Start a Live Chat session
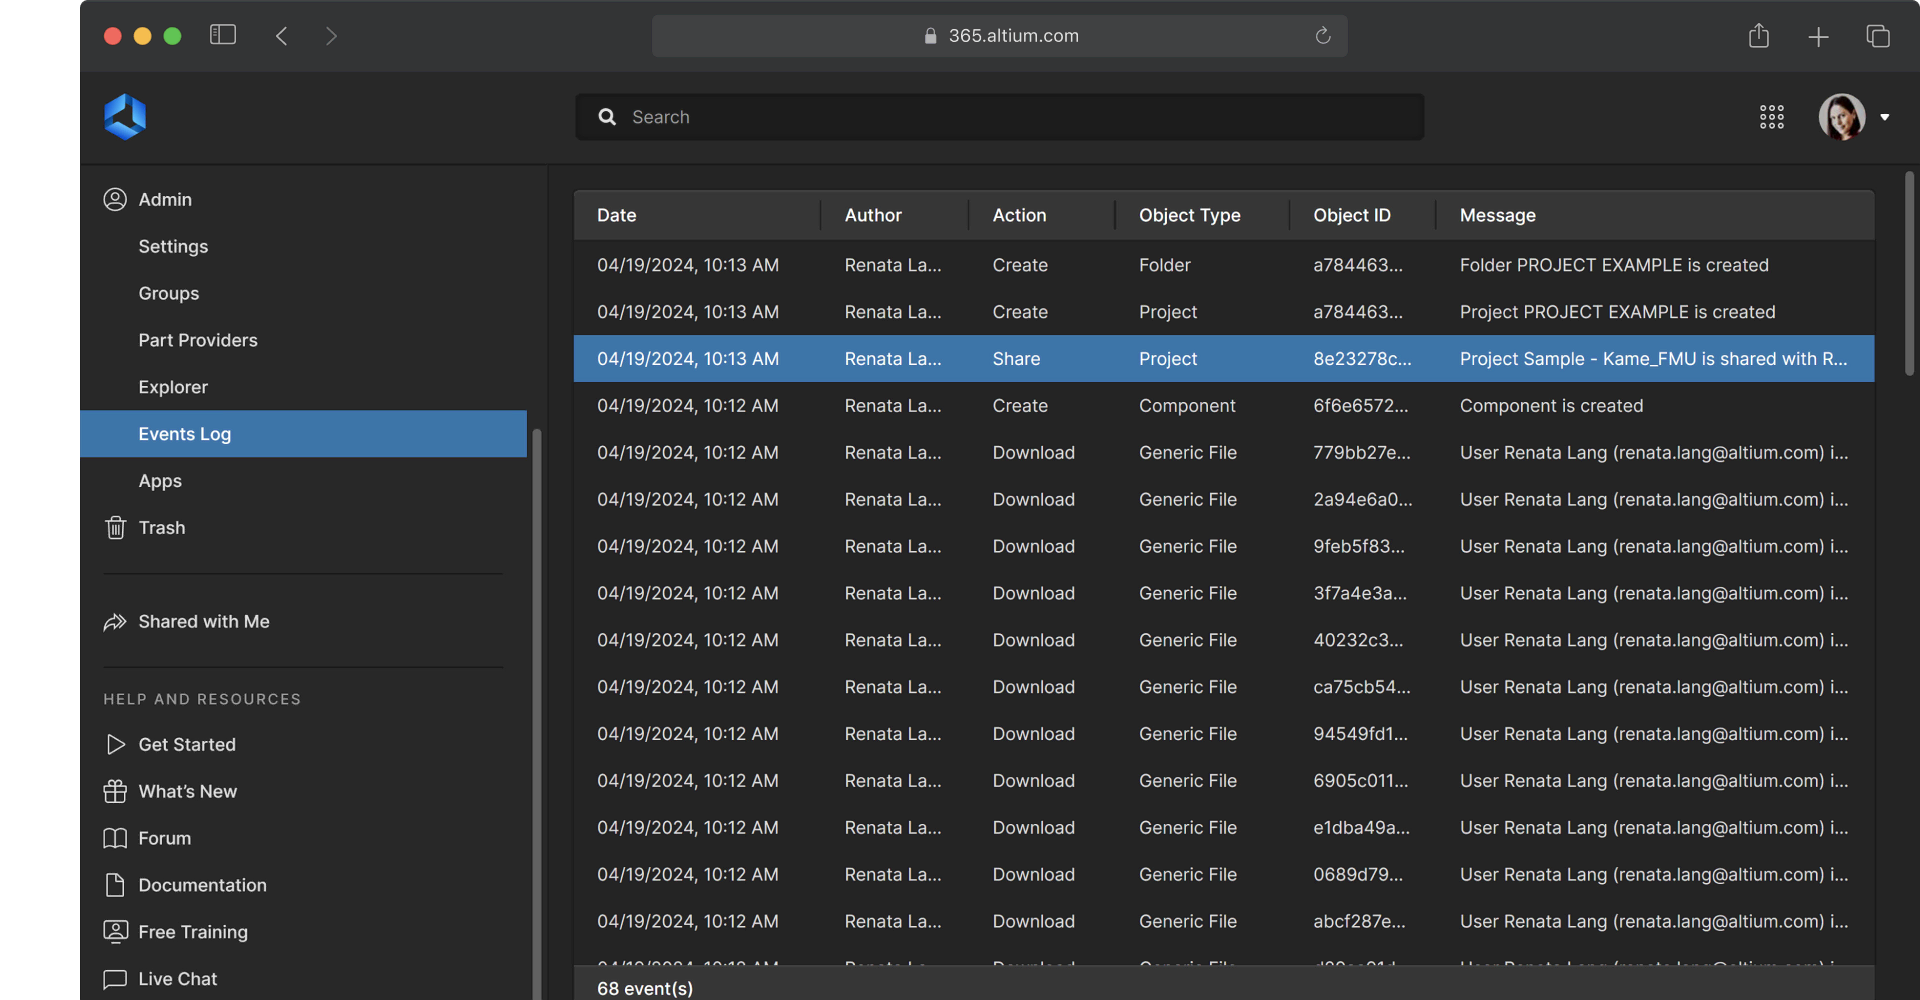1920x1000 pixels. point(177,979)
